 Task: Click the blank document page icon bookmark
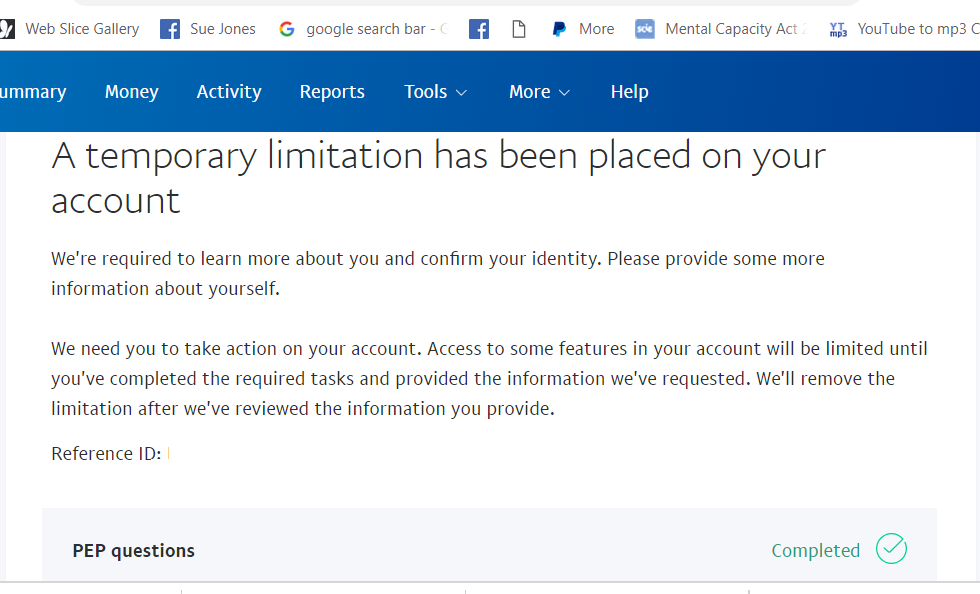(519, 28)
